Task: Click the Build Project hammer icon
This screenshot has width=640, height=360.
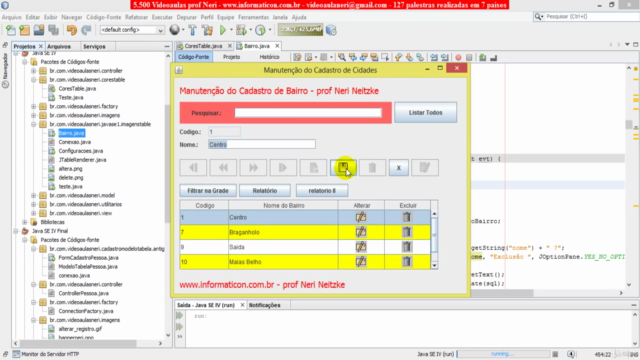Action: (193, 30)
